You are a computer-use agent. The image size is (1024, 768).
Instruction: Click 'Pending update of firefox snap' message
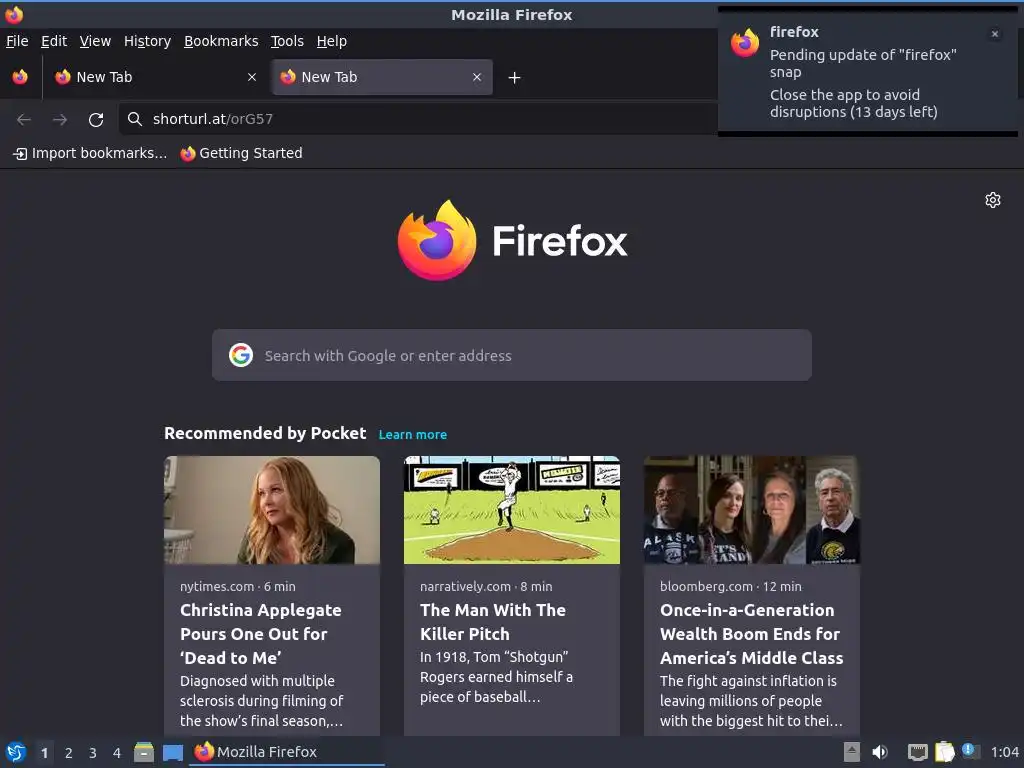863,63
